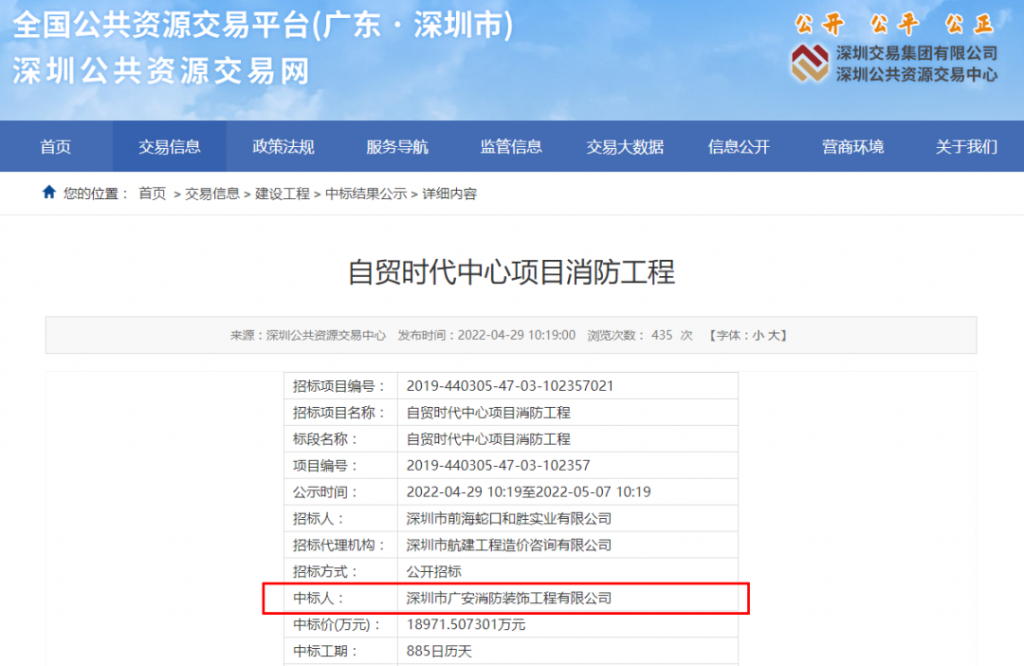The image size is (1024, 666).
Task: Open 中标结果公示 breadcrumb link
Action: coord(366,194)
